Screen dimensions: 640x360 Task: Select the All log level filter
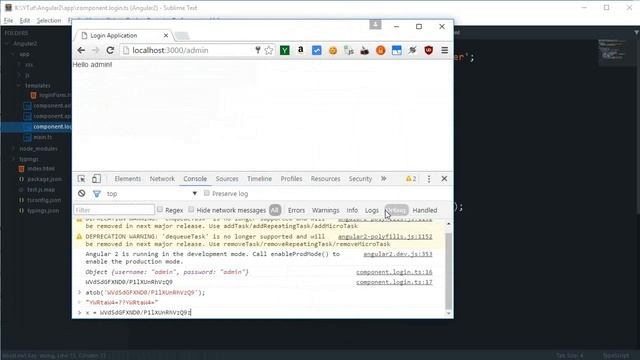click(275, 210)
